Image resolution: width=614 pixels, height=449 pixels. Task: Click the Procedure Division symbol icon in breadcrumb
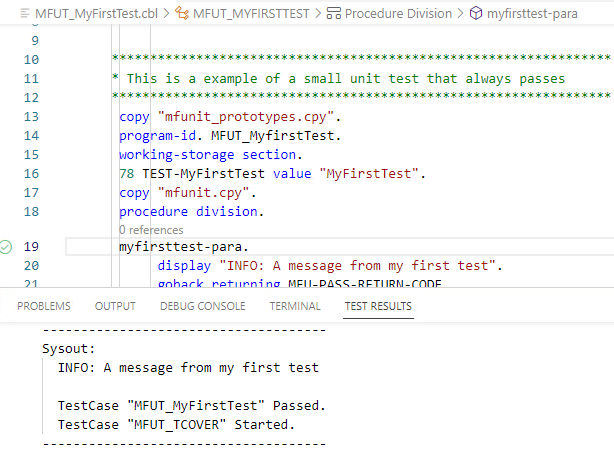pyautogui.click(x=334, y=14)
